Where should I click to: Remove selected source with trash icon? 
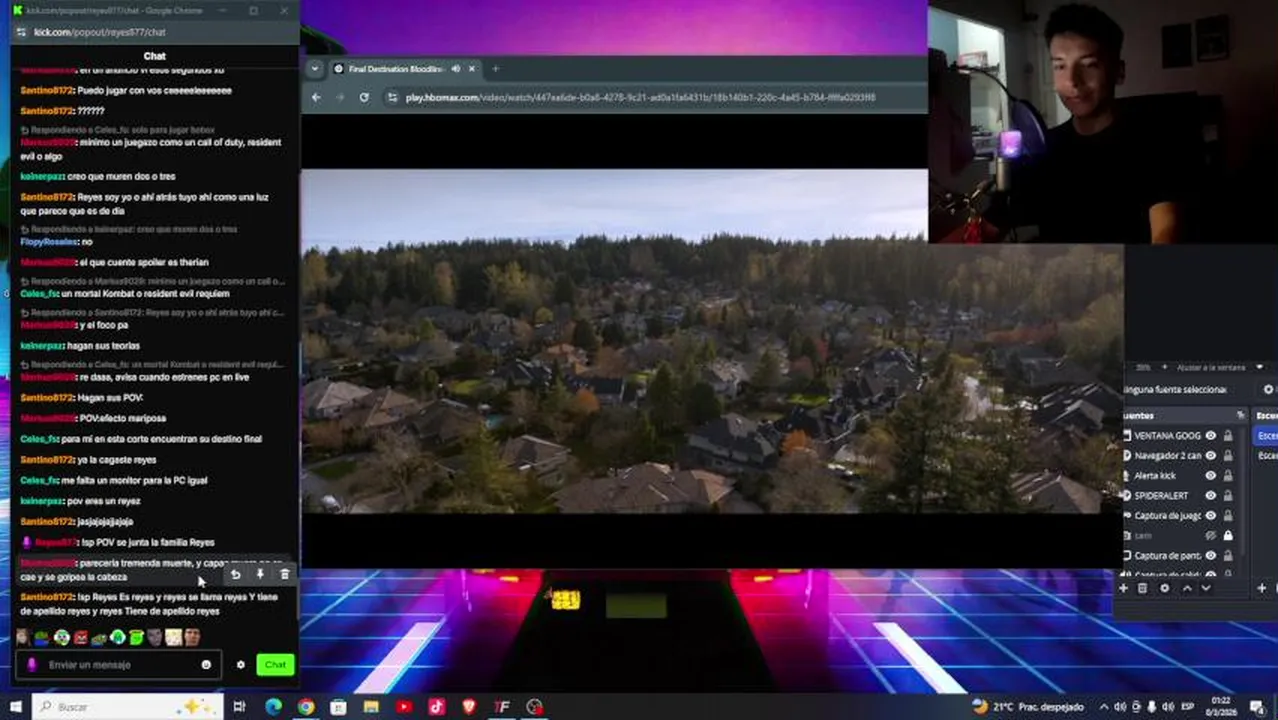pos(1143,588)
